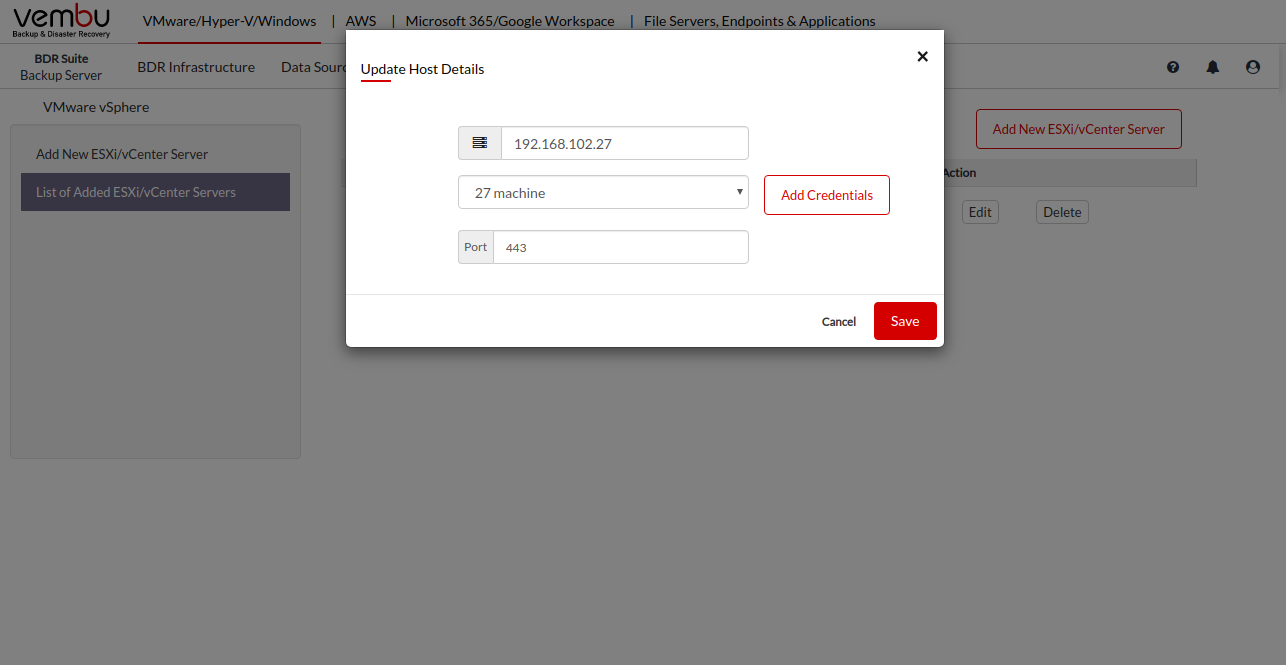This screenshot has height=665, width=1286.
Task: Open the BDR Infrastructure menu
Action: 196,67
